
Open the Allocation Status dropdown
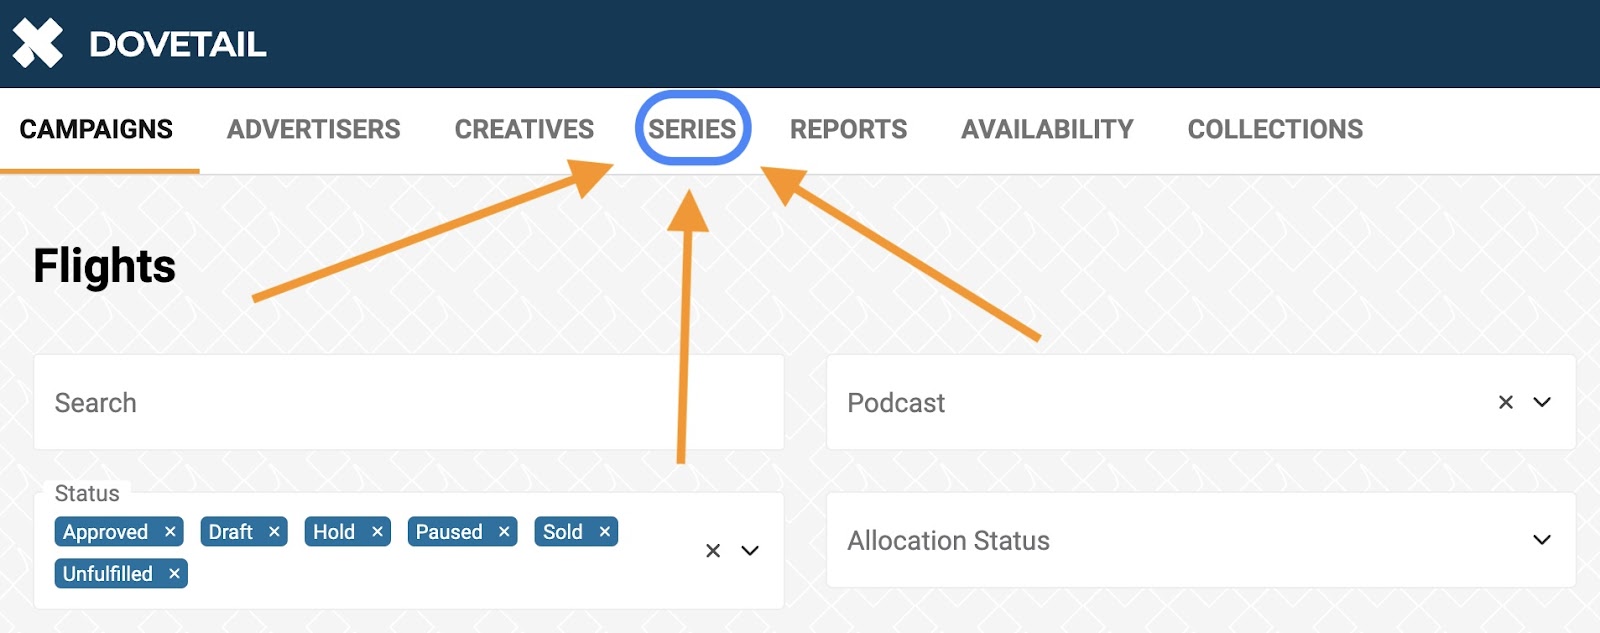coord(1201,540)
